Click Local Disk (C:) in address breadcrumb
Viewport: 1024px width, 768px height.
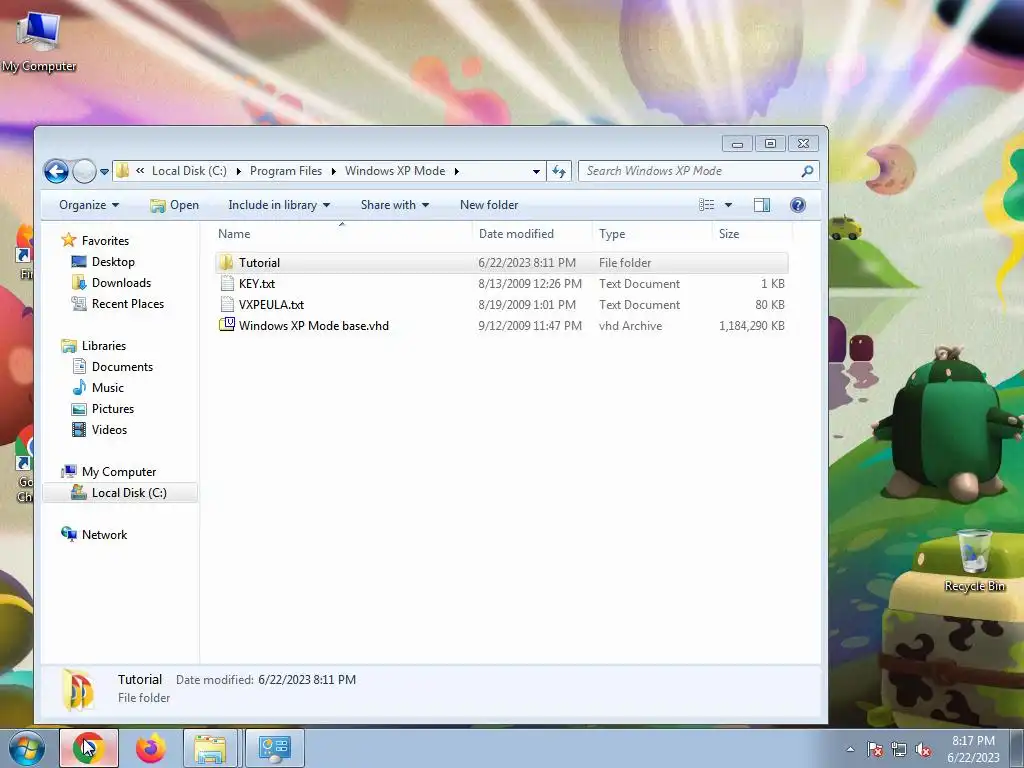[x=189, y=171]
